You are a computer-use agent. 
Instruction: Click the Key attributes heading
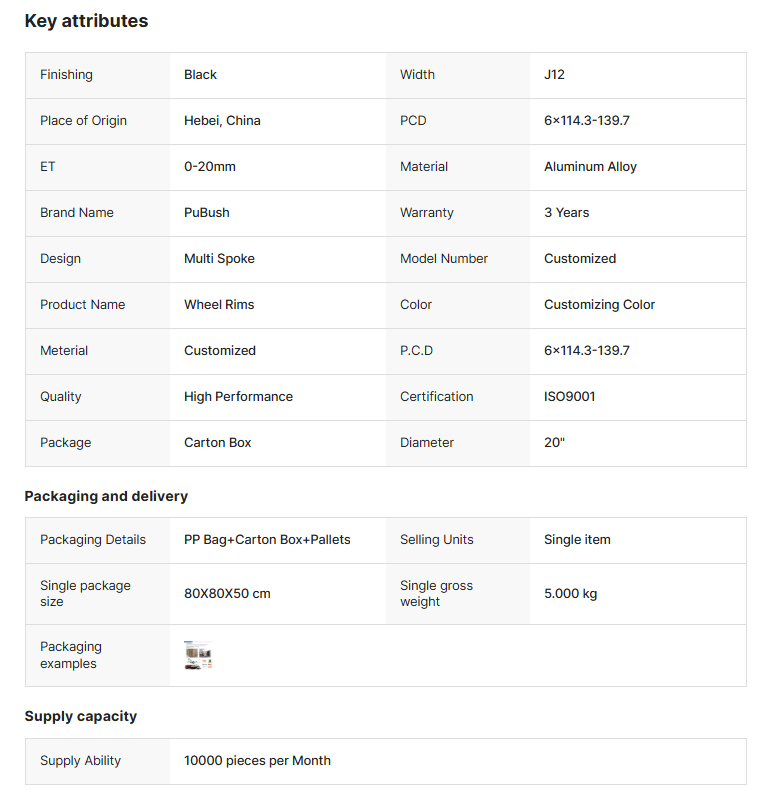click(86, 21)
